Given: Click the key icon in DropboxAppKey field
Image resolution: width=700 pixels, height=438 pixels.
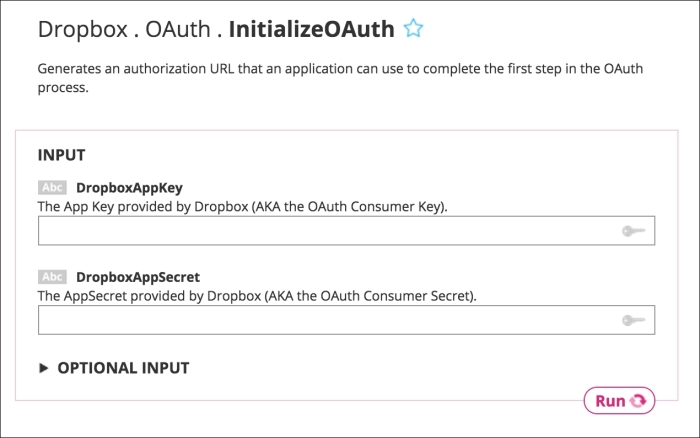Looking at the screenshot, I should pos(633,231).
